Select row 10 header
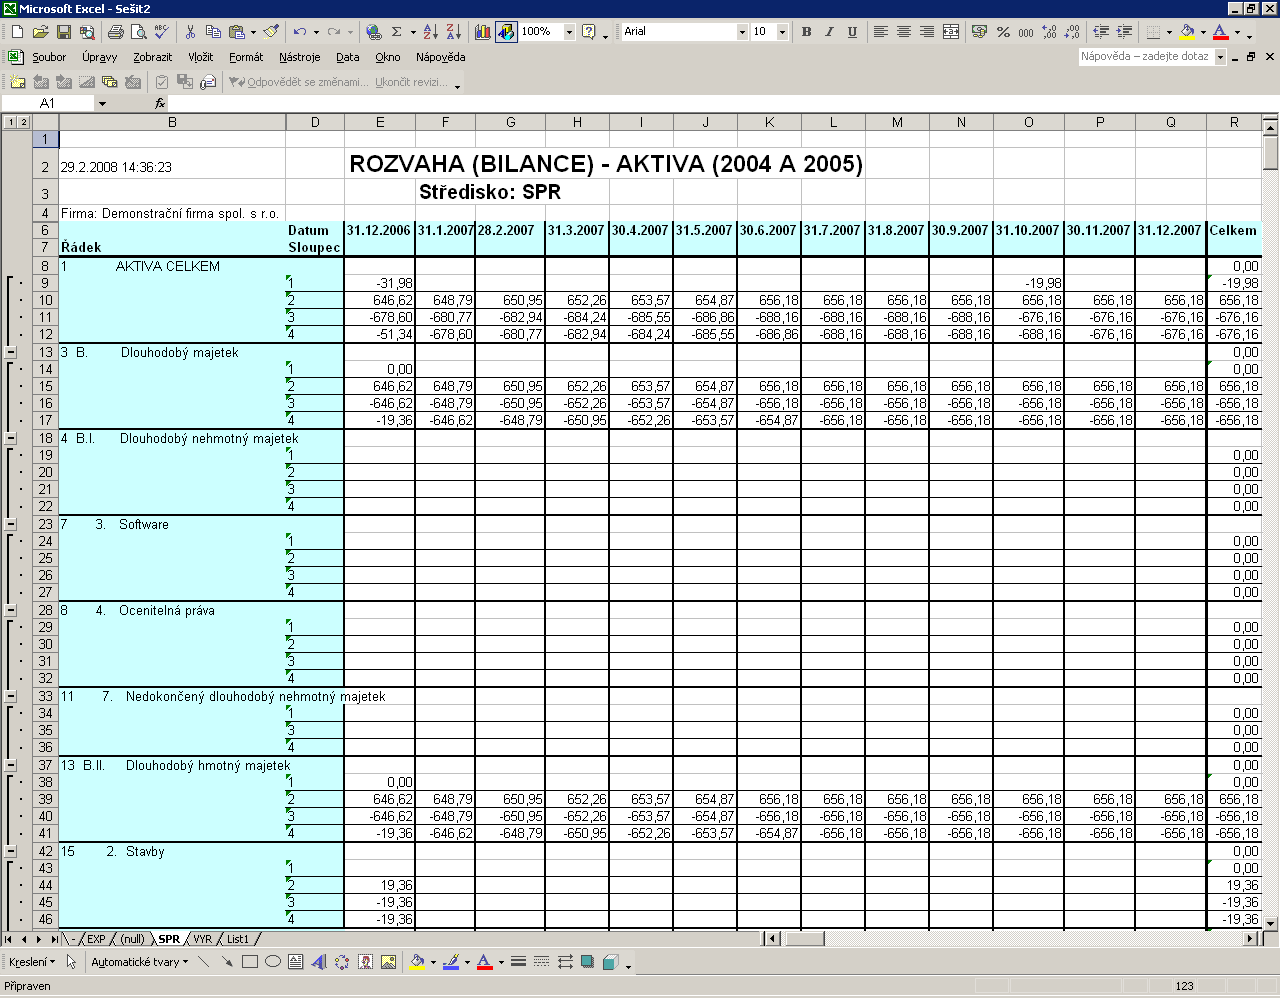 click(x=45, y=300)
